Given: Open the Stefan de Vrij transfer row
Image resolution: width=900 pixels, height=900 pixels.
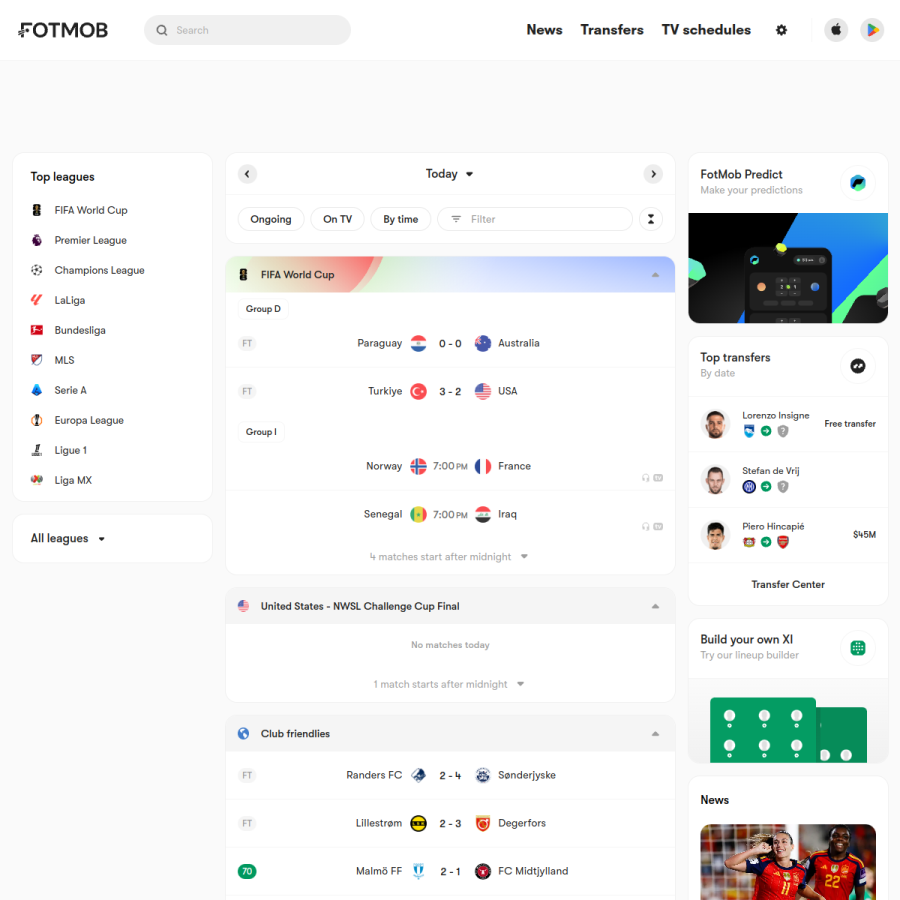Looking at the screenshot, I should [788, 479].
